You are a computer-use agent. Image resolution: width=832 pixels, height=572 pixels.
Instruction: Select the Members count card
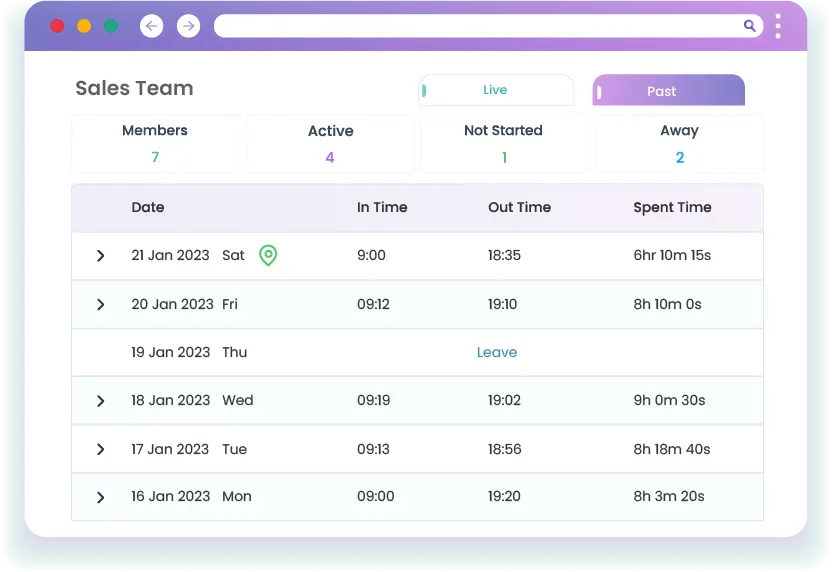pyautogui.click(x=155, y=144)
